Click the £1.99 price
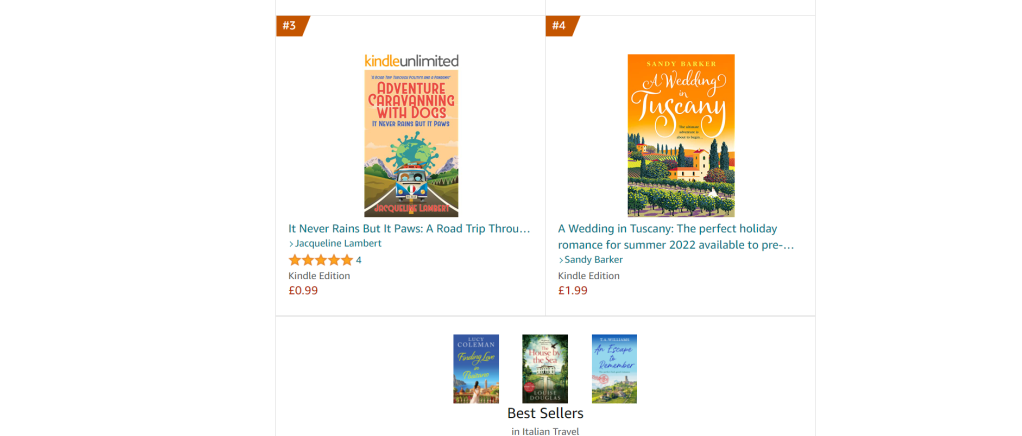1022x436 pixels. click(x=573, y=291)
